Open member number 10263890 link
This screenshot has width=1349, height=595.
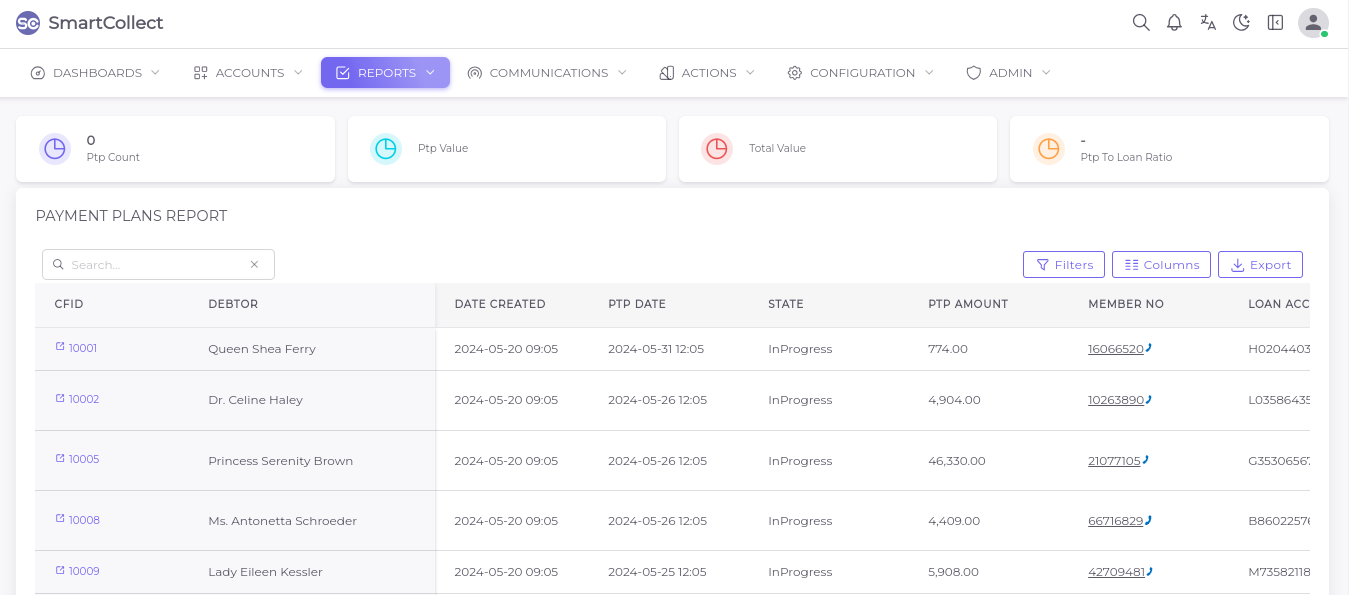coord(1115,400)
